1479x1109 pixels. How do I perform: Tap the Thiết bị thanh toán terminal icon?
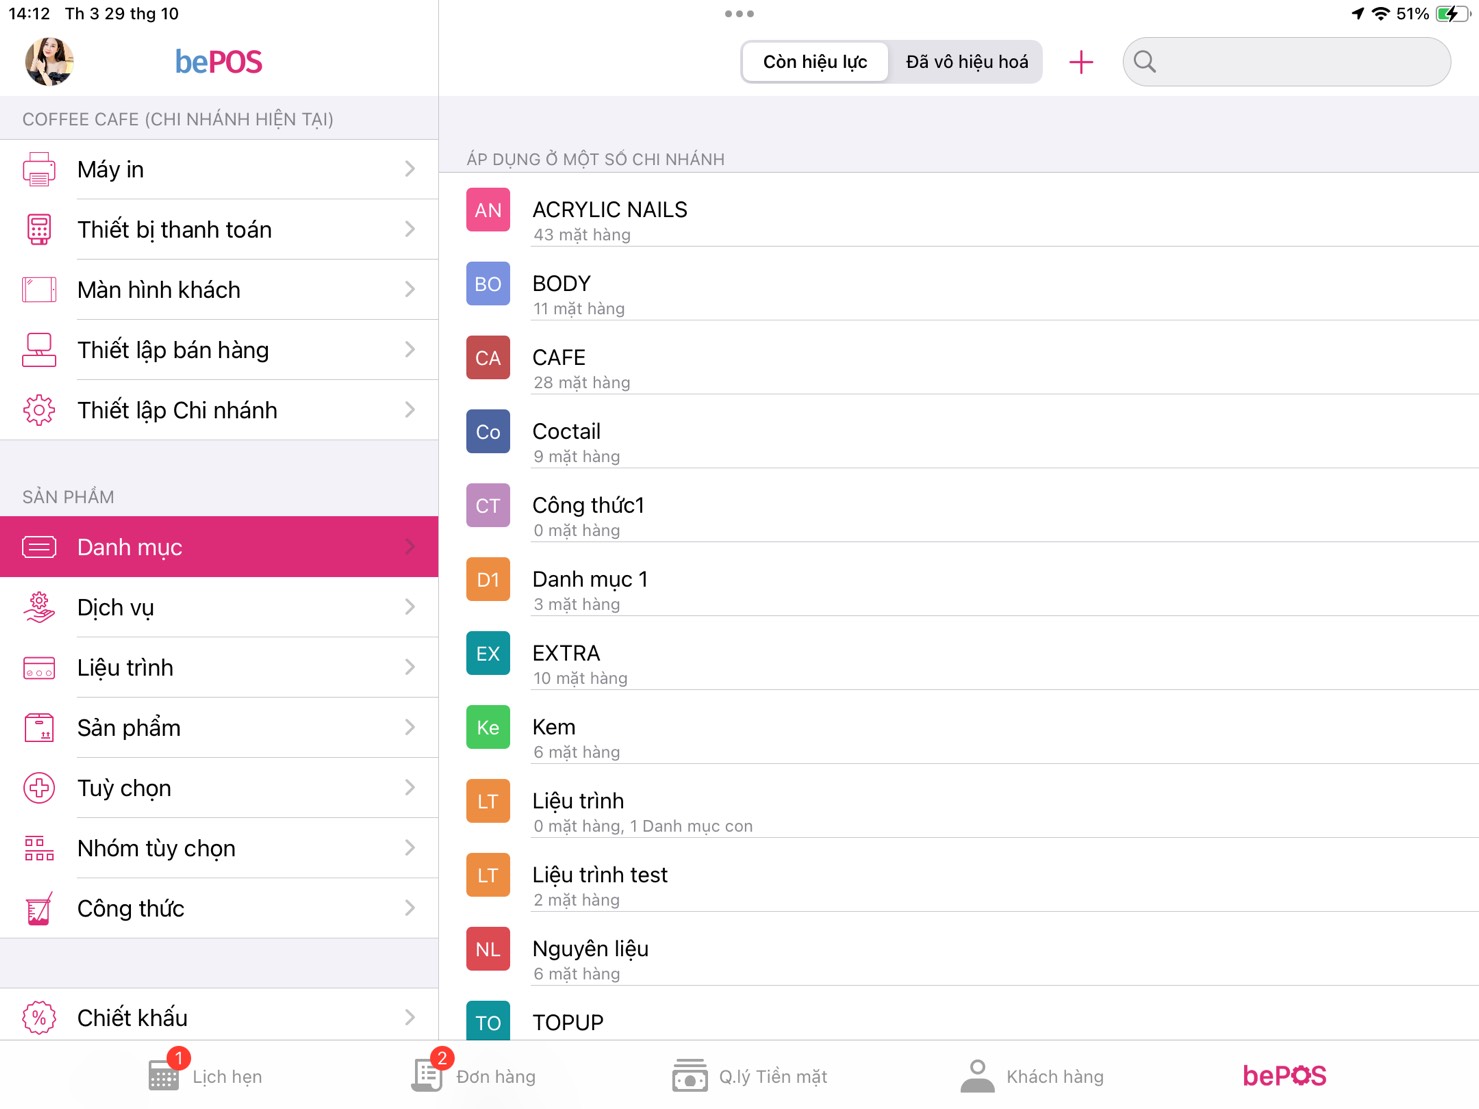[x=39, y=229]
